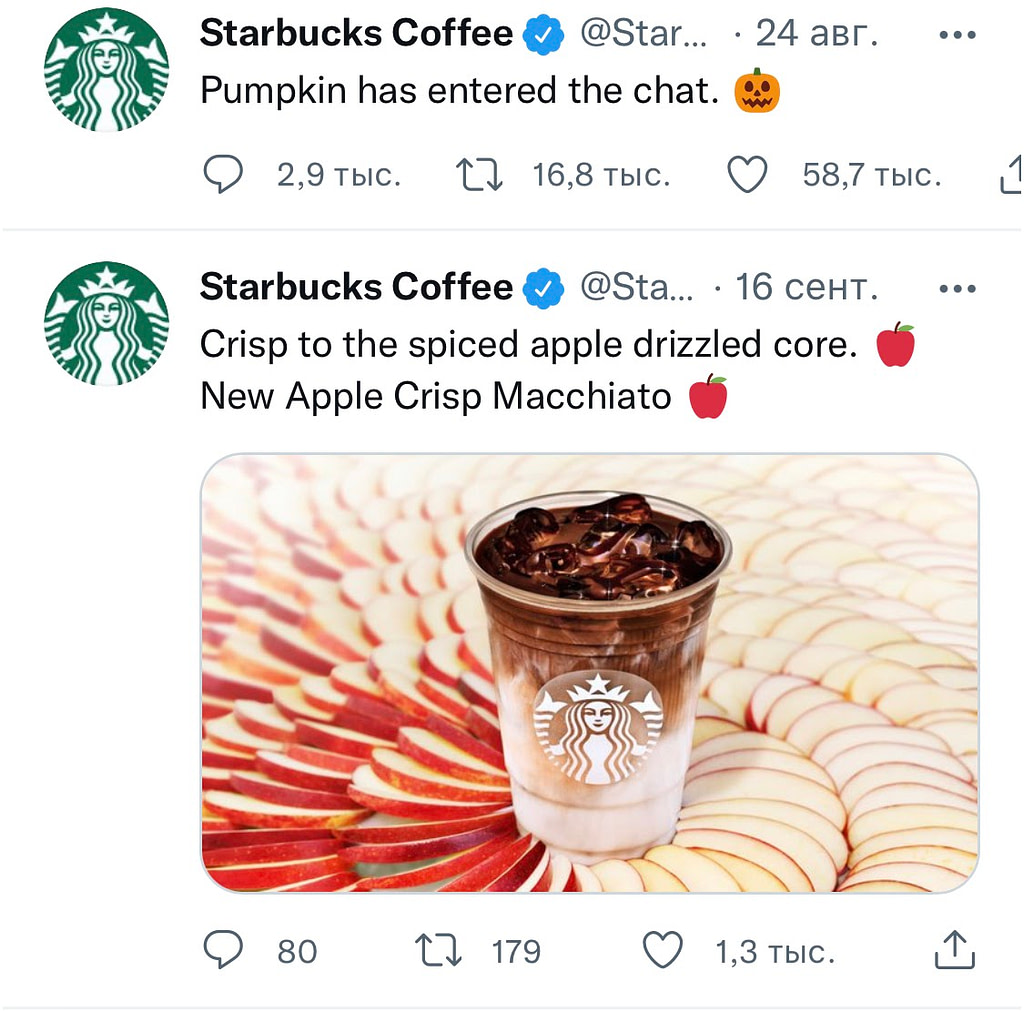Open more options for the 16 сент. tweet
This screenshot has width=1024, height=1012.
click(x=957, y=289)
